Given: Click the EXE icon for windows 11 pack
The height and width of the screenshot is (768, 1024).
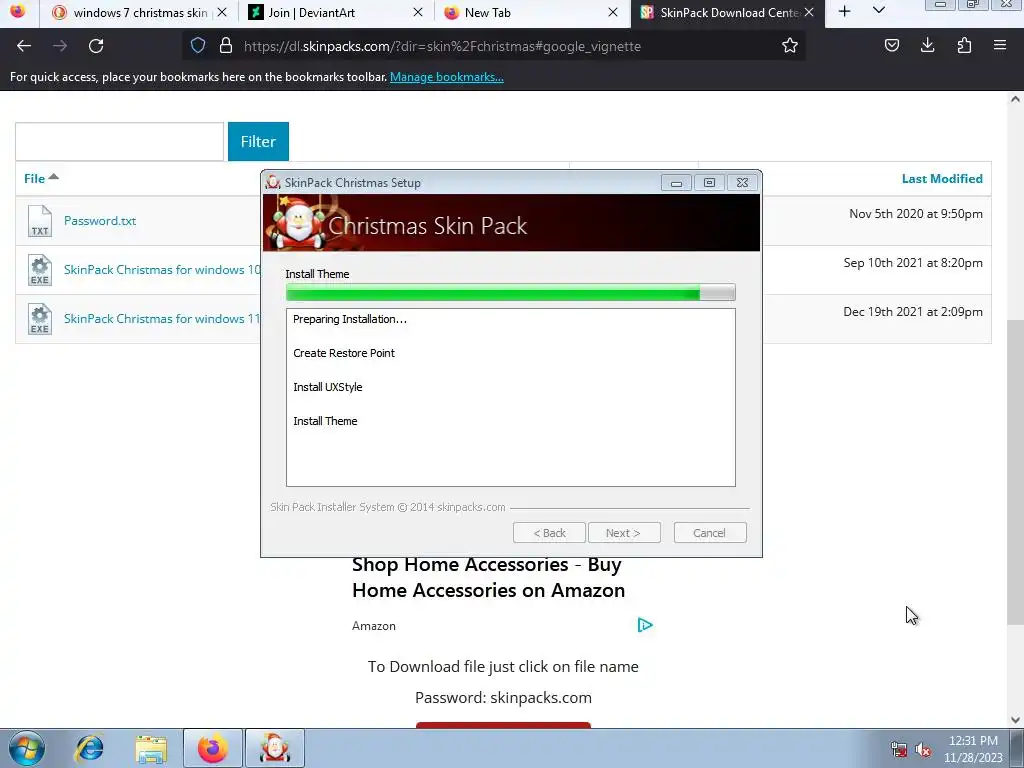Looking at the screenshot, I should 40,319.
